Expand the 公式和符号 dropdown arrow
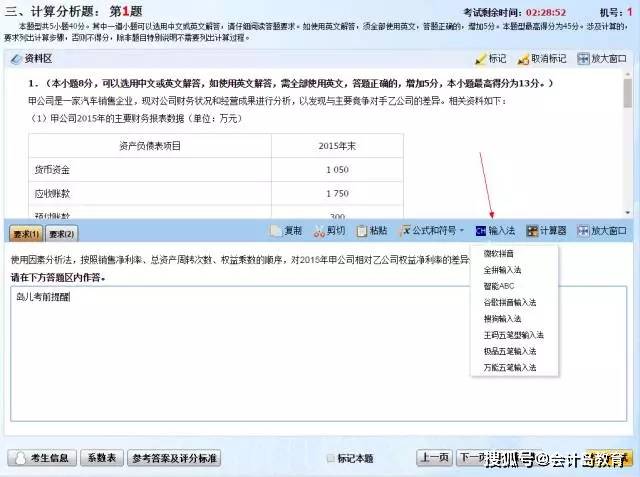640x477 pixels. click(462, 231)
